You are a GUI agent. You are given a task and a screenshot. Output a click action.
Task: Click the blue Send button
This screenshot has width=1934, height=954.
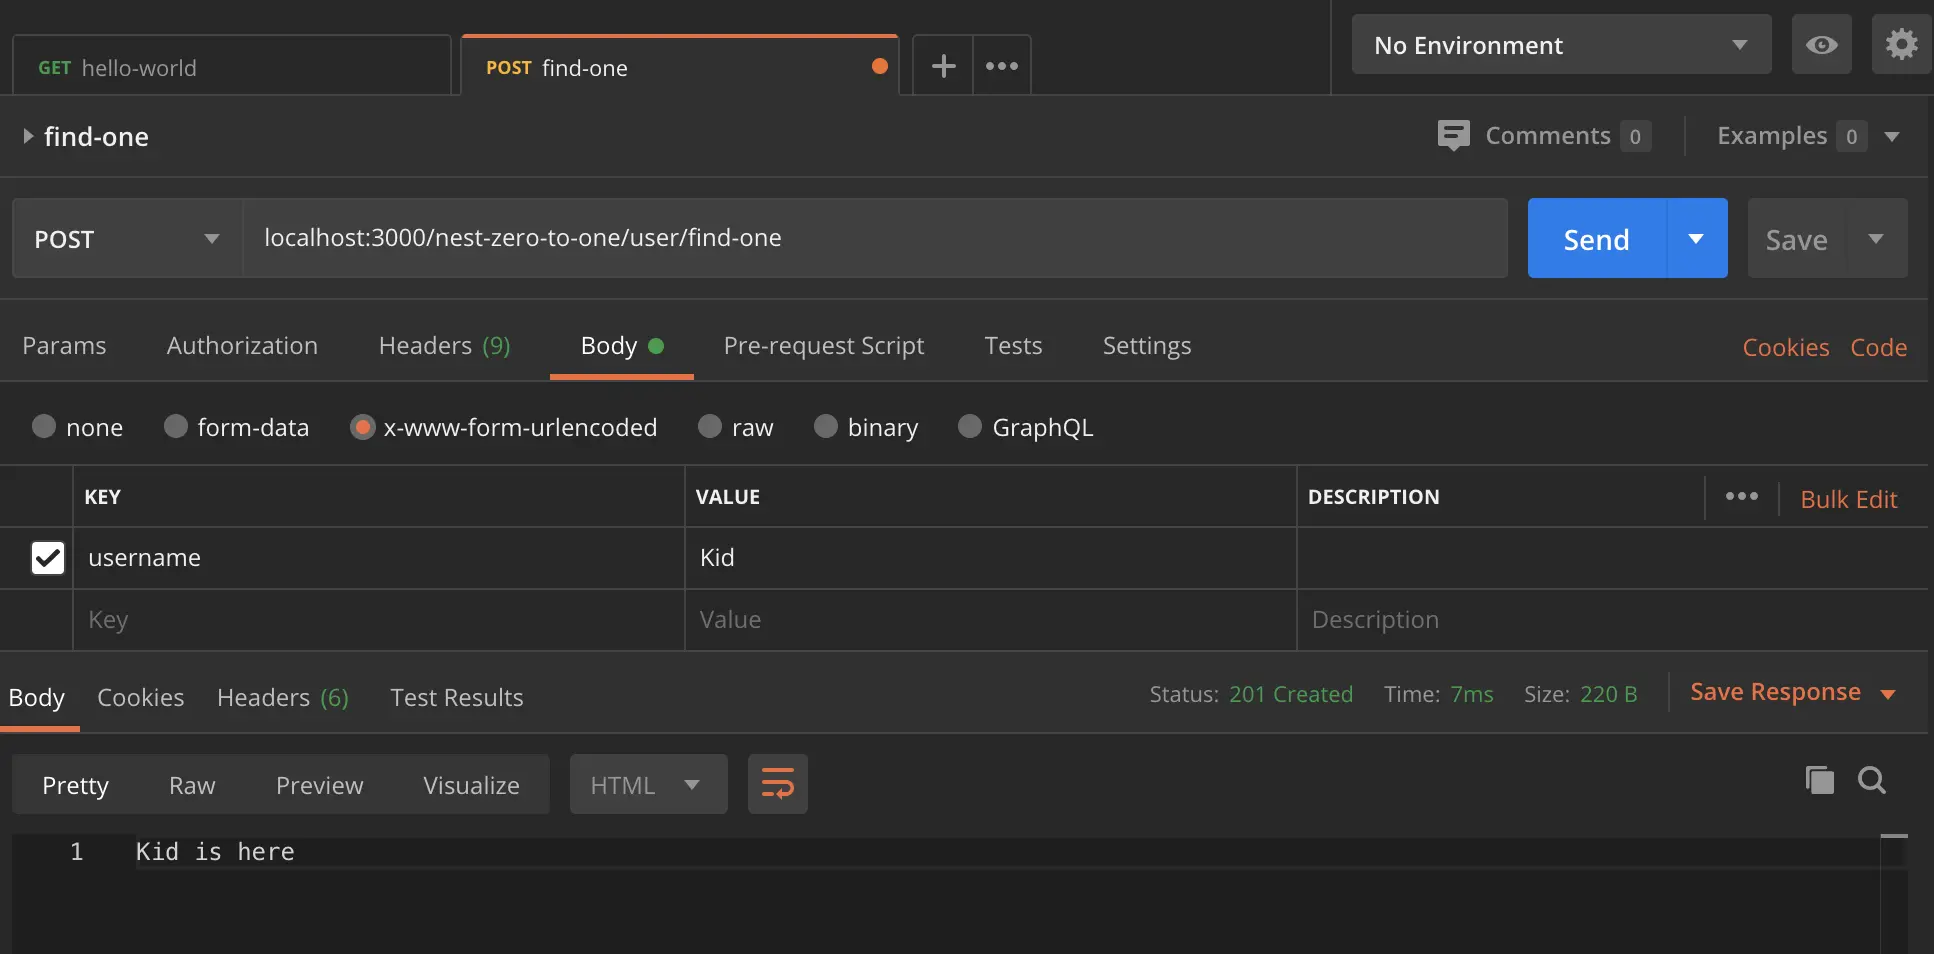[x=1597, y=239]
